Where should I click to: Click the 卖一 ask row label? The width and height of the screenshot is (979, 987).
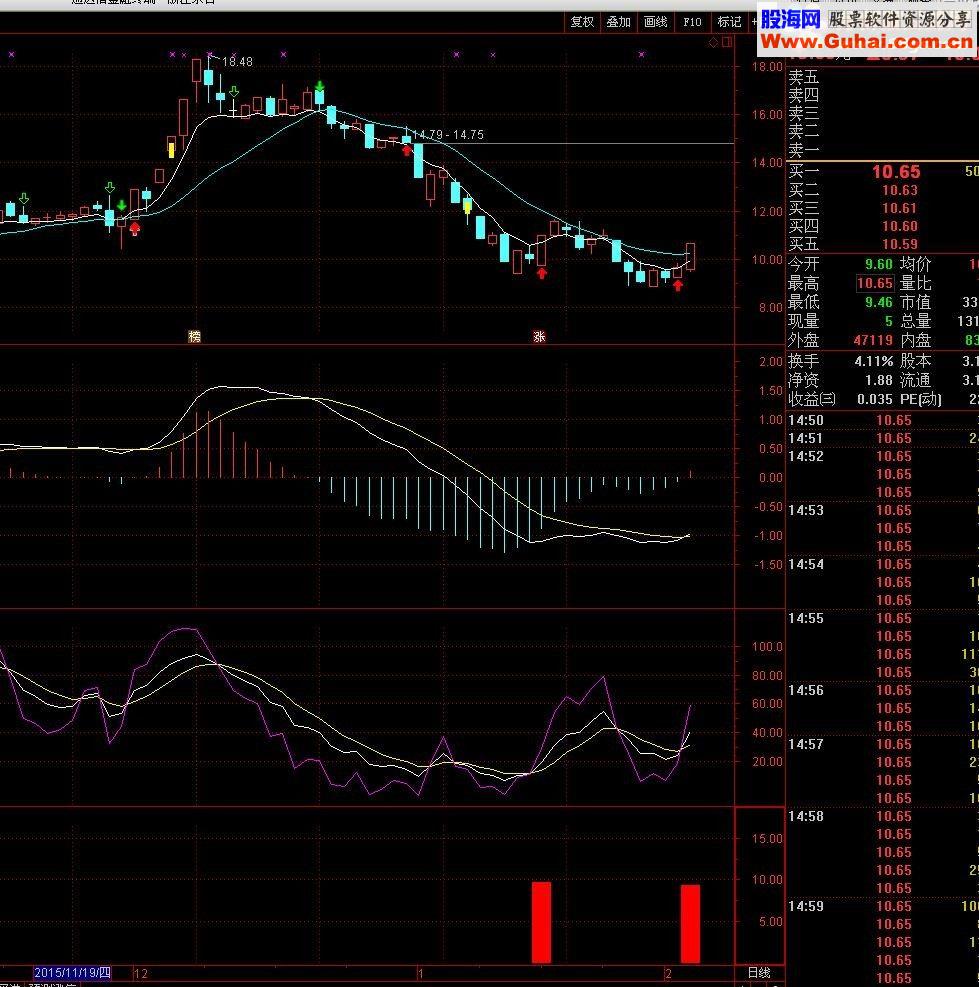[804, 150]
